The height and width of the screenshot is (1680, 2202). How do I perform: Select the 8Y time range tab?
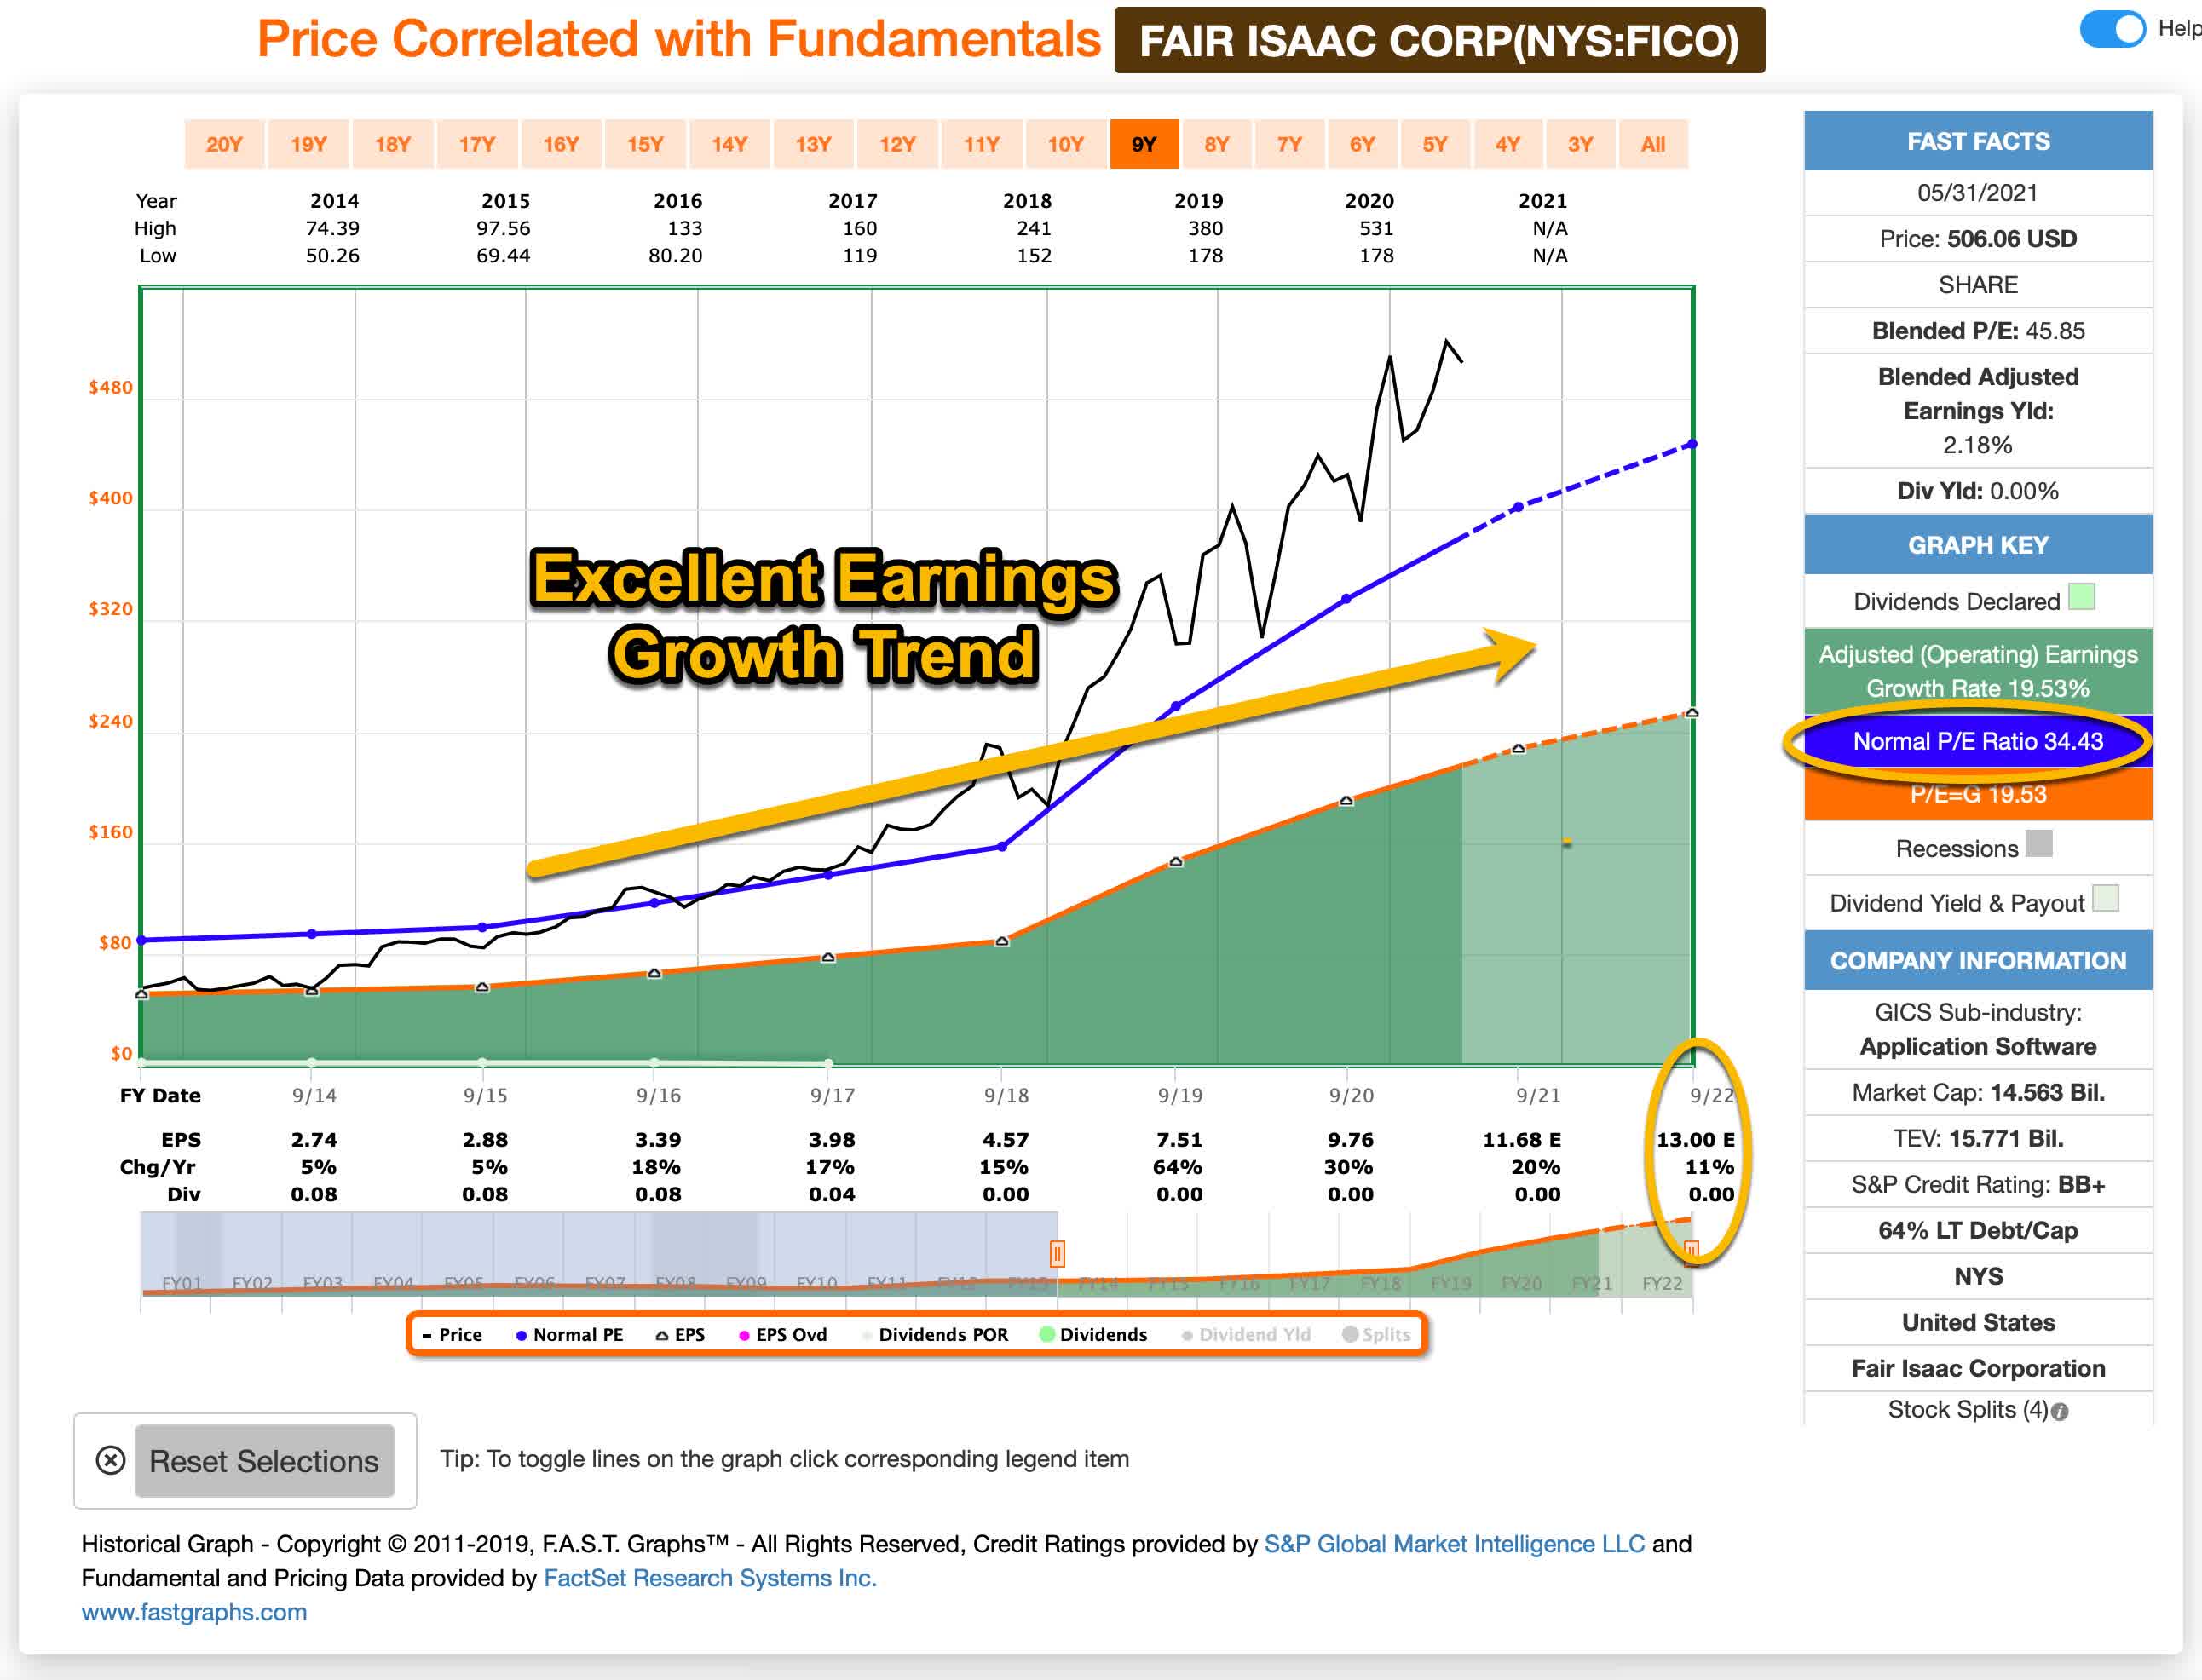pos(1216,144)
